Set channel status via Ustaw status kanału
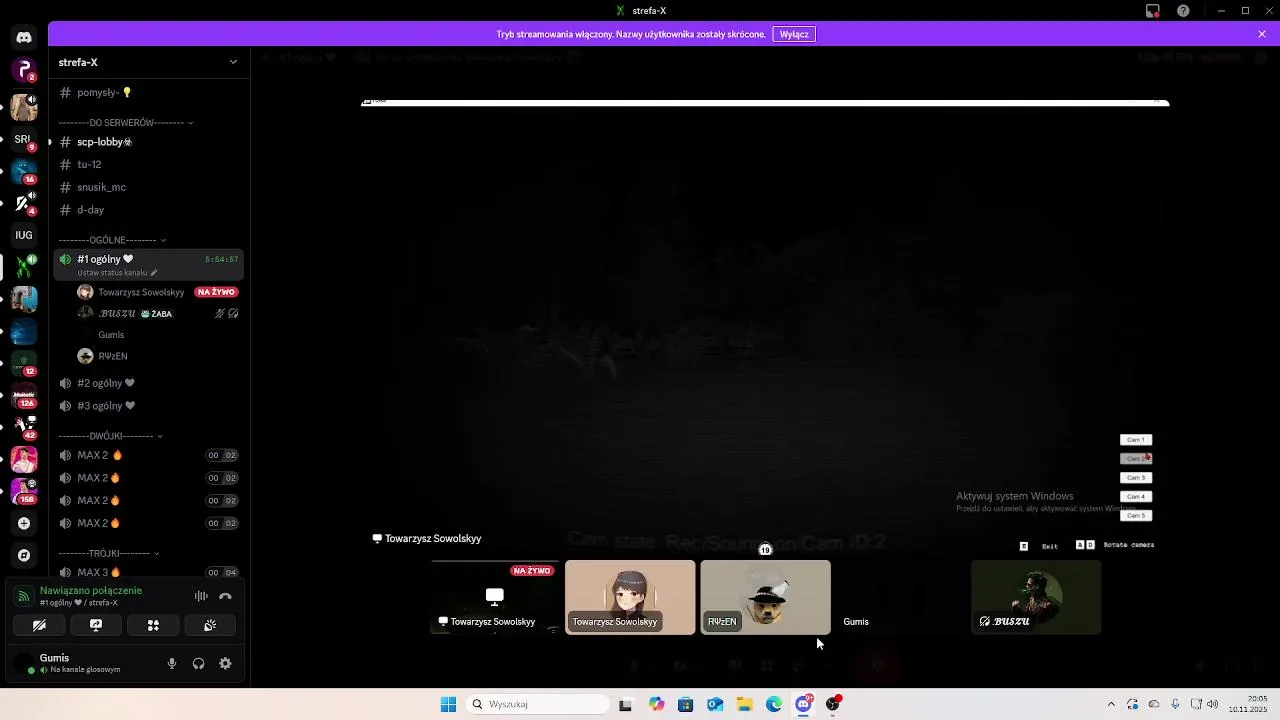 click(x=117, y=273)
